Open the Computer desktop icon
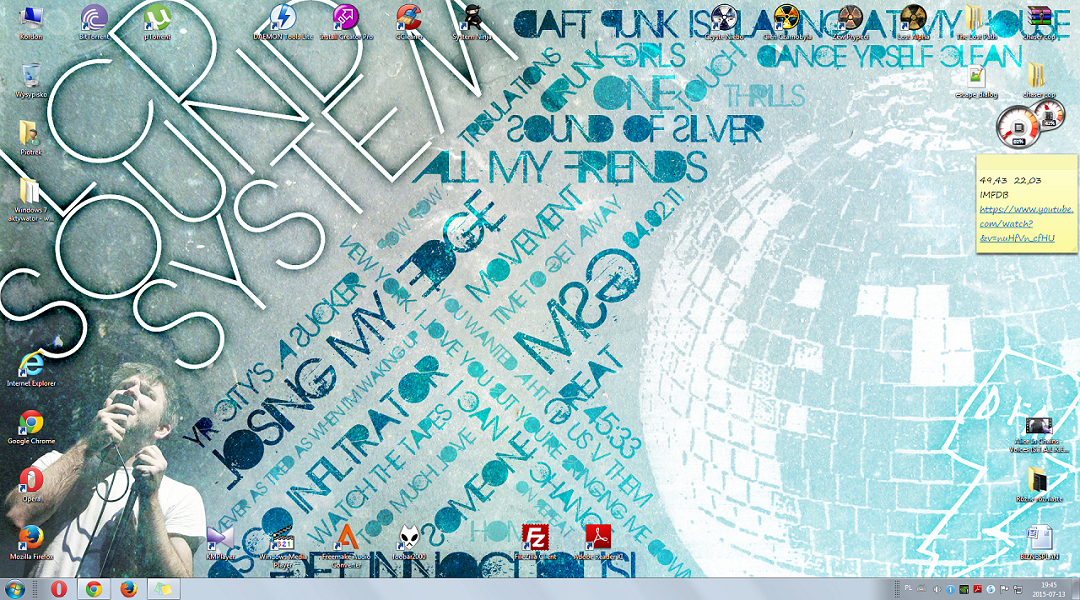 tap(30, 21)
